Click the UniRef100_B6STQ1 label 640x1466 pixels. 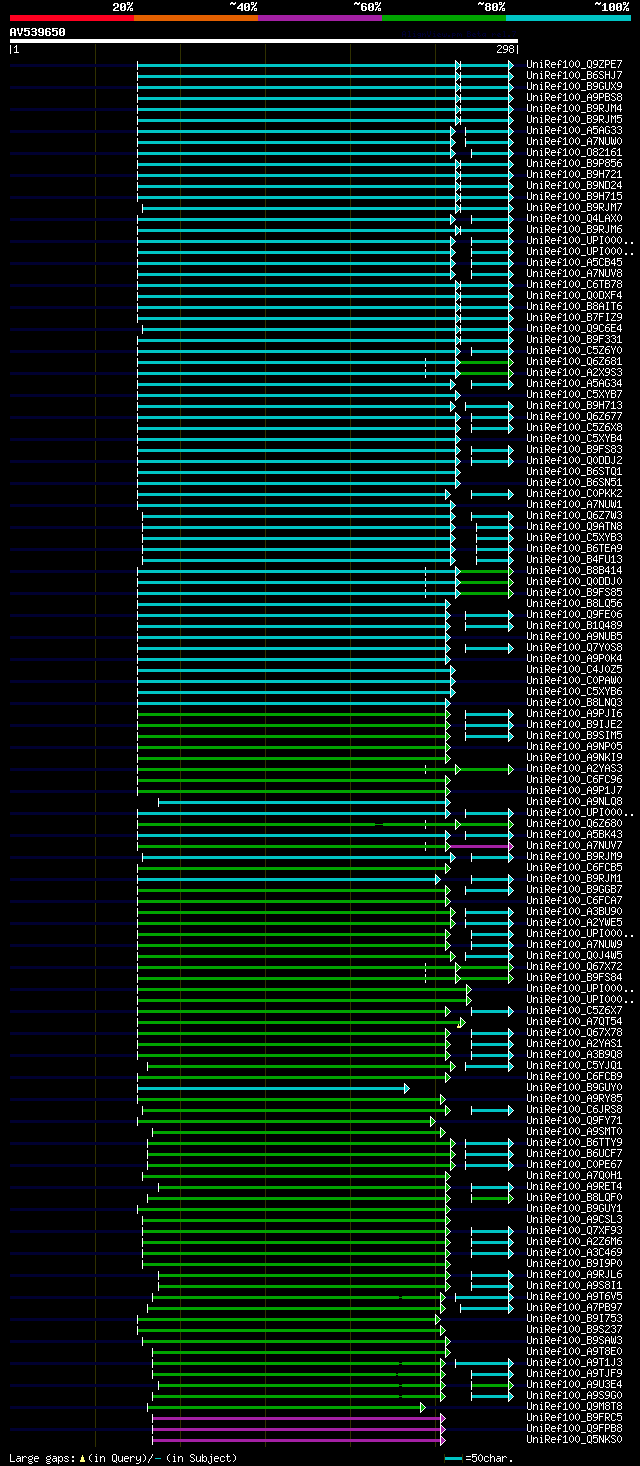click(574, 471)
